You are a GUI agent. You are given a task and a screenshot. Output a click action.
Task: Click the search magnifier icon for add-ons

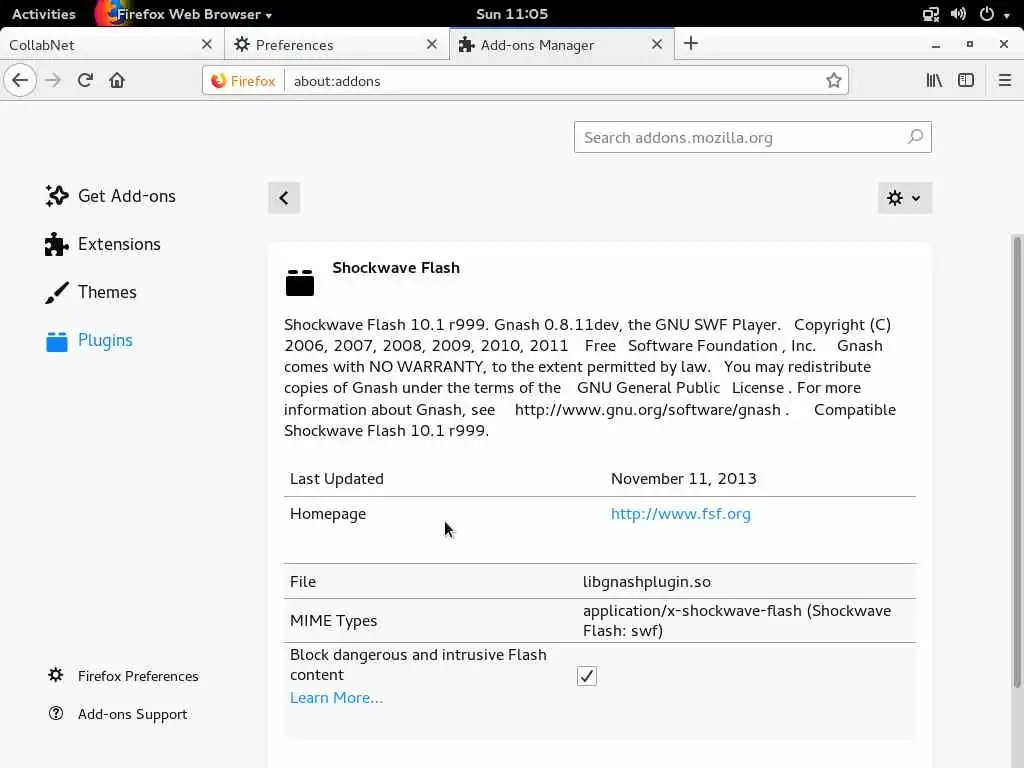click(x=915, y=136)
